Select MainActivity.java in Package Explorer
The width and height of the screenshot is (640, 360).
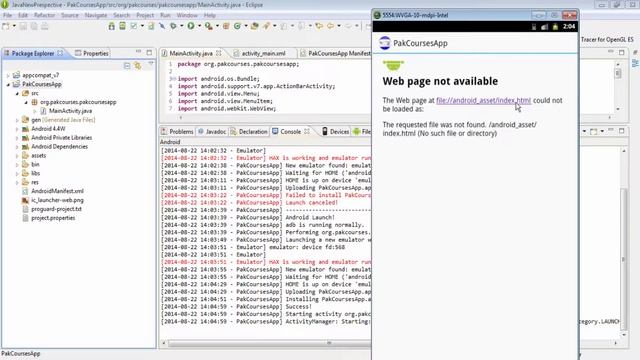(70, 111)
